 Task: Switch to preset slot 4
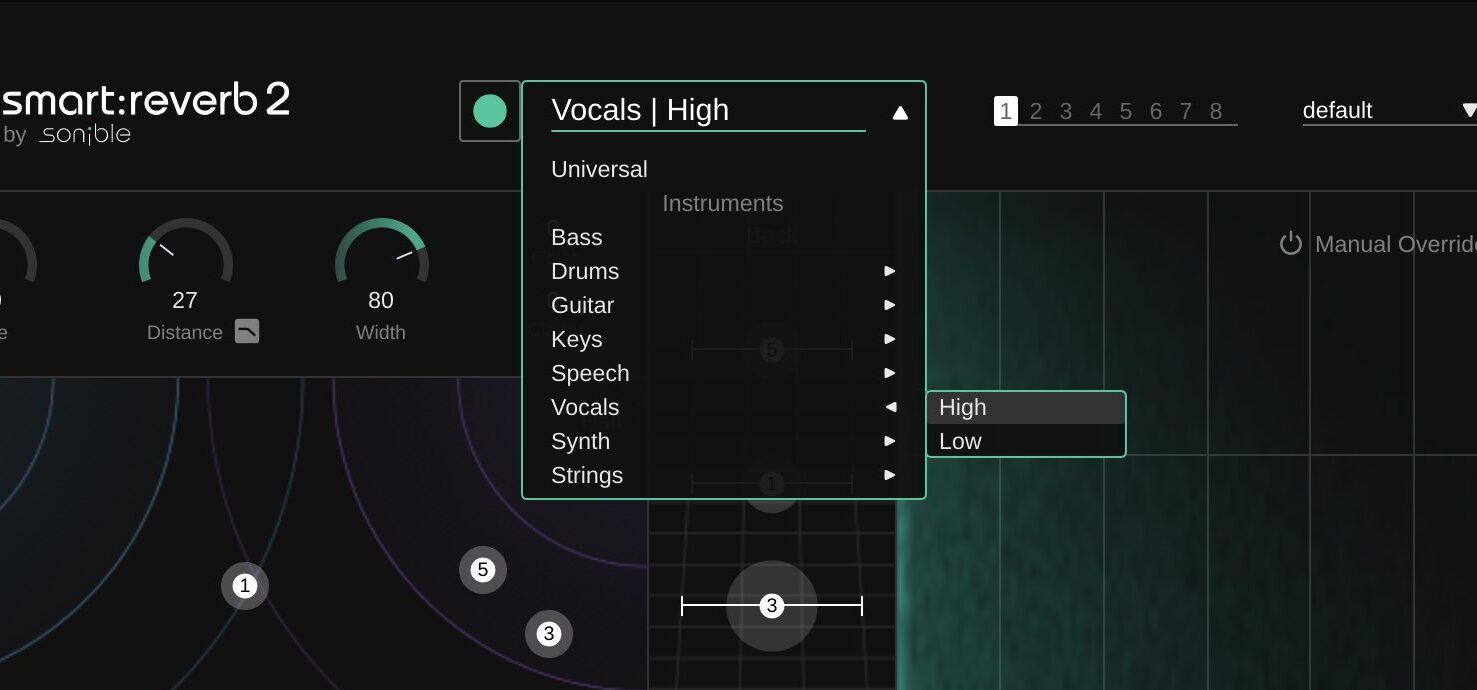click(1096, 111)
